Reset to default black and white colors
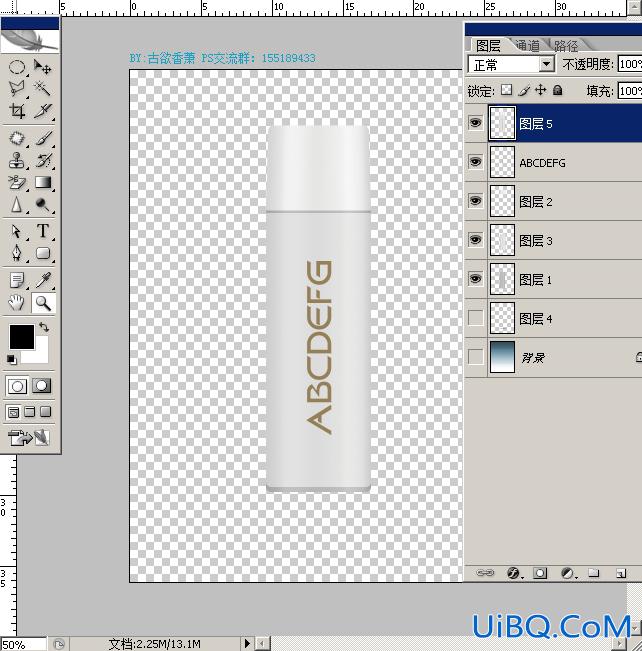This screenshot has width=642, height=651. coord(11,360)
